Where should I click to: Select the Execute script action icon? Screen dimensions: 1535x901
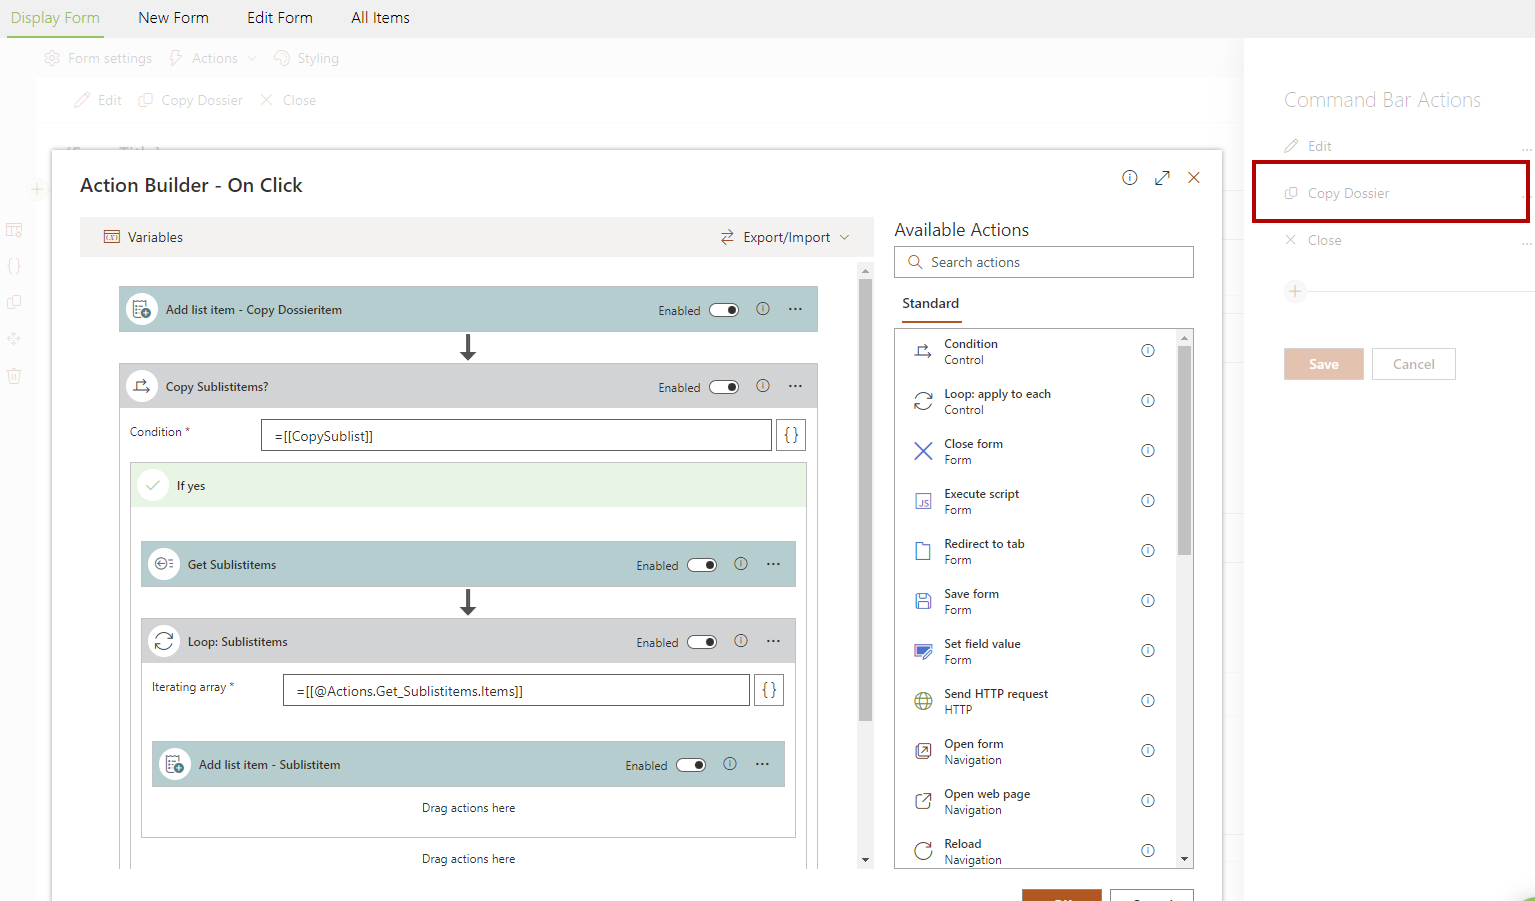pyautogui.click(x=923, y=501)
